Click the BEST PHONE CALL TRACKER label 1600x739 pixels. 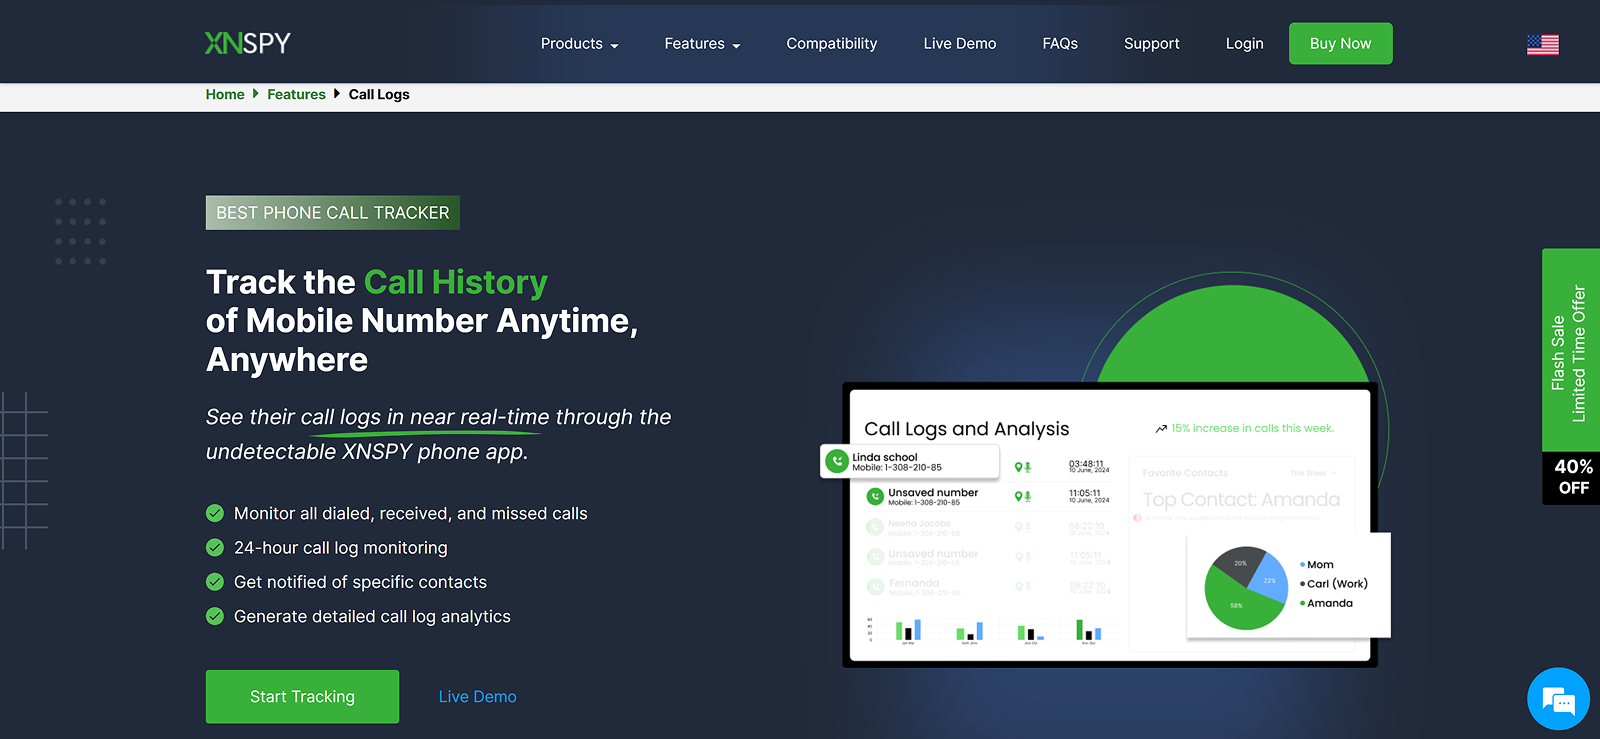(333, 212)
